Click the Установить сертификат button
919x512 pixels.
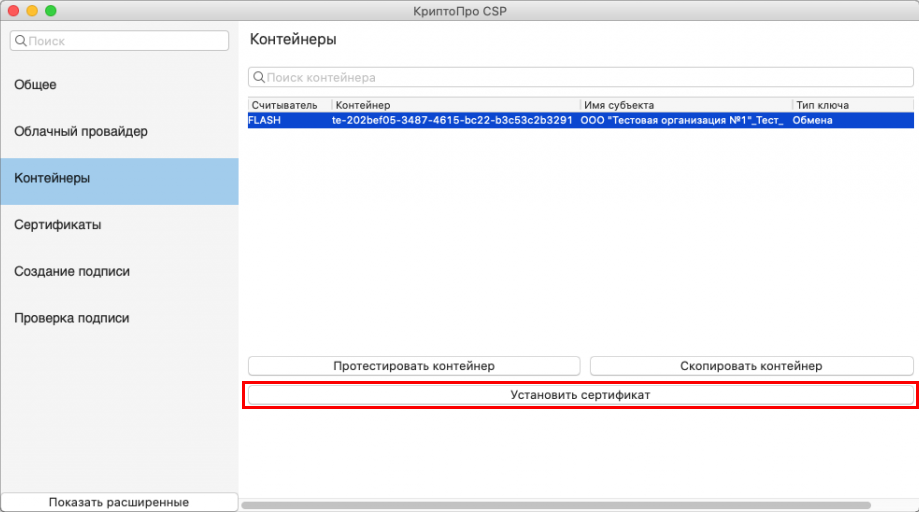point(580,395)
